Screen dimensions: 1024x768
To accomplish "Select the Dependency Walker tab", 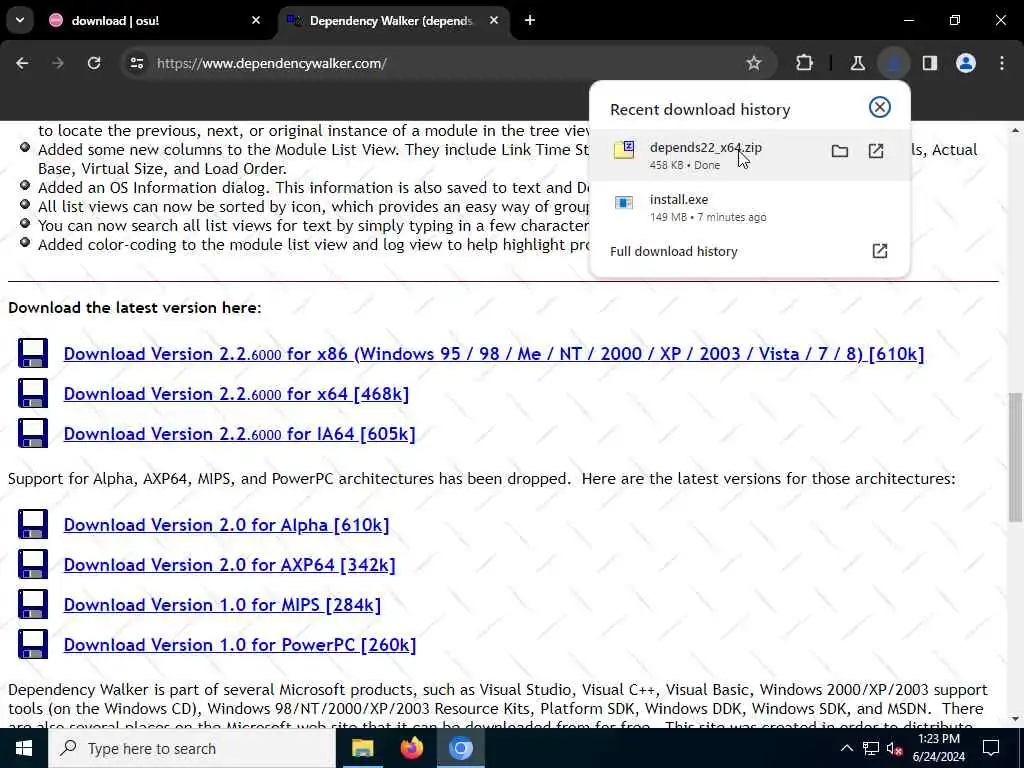I will (x=392, y=20).
